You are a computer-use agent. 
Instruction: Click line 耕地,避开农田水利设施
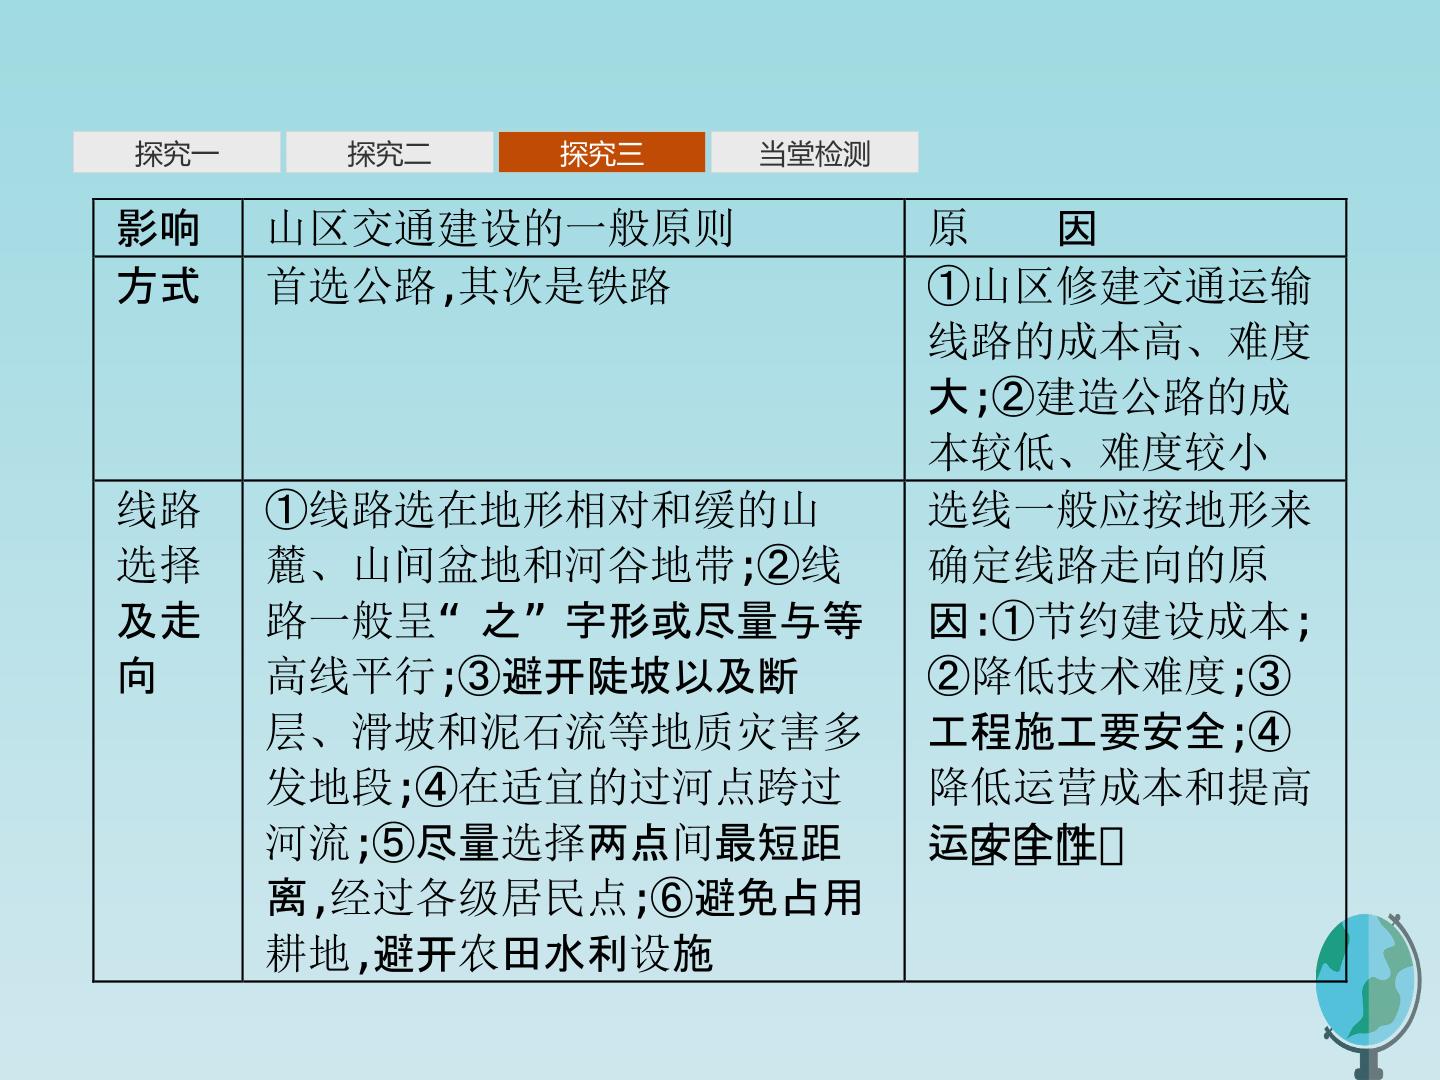[490, 954]
